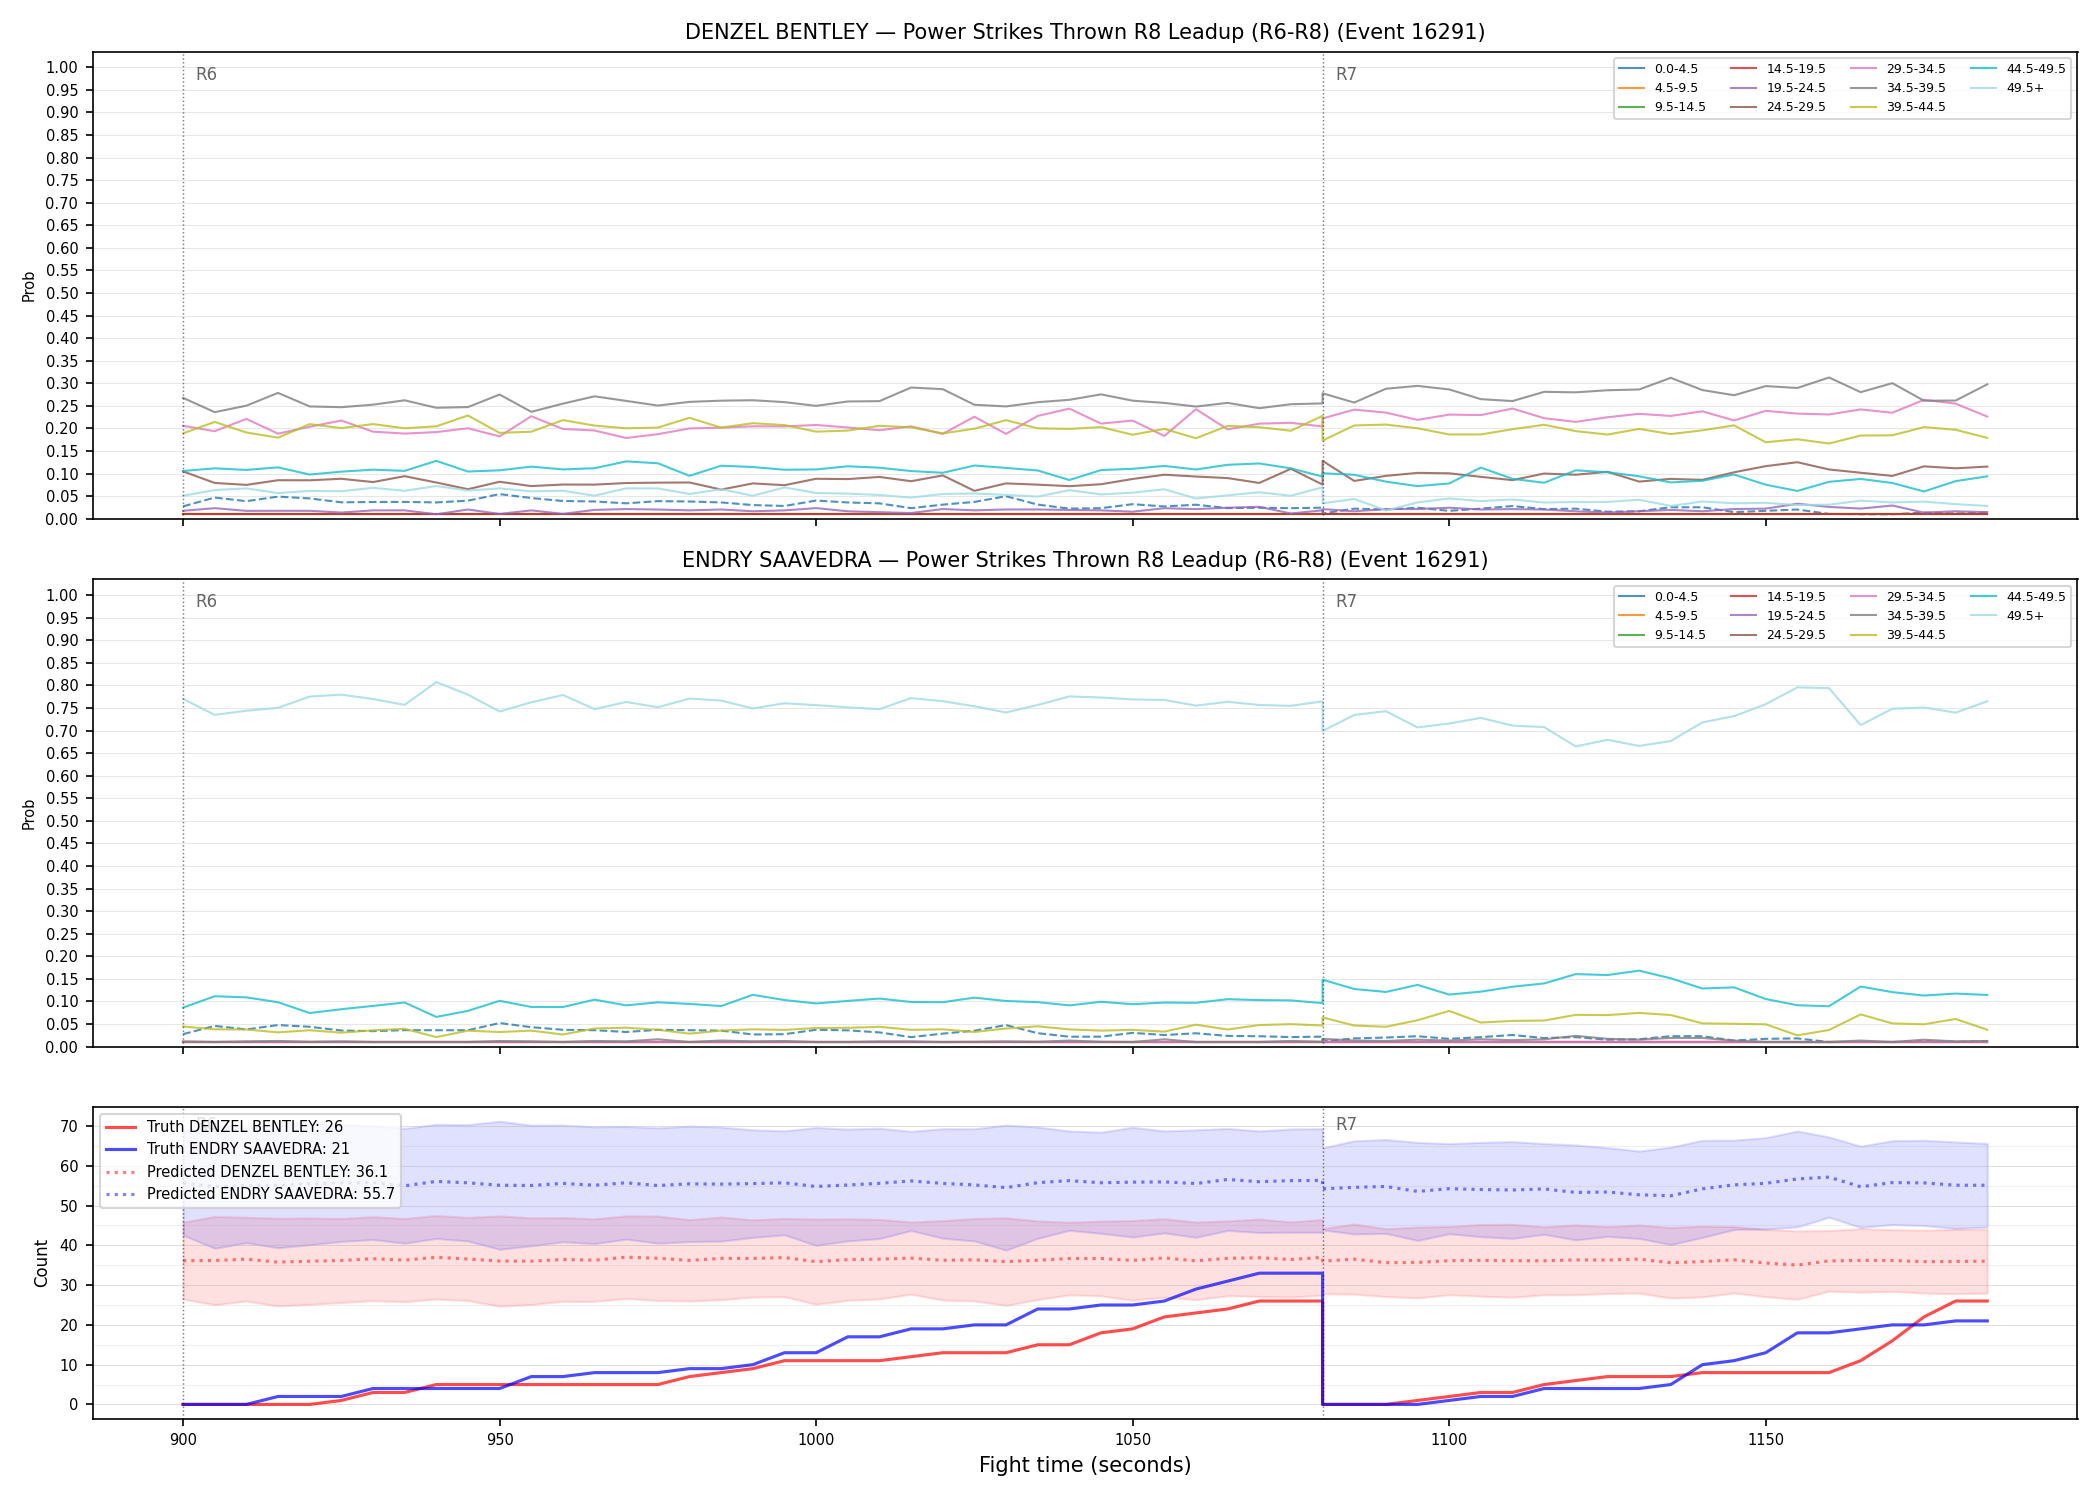Click the '1.00' y tick in Bentley chart

pos(62,68)
